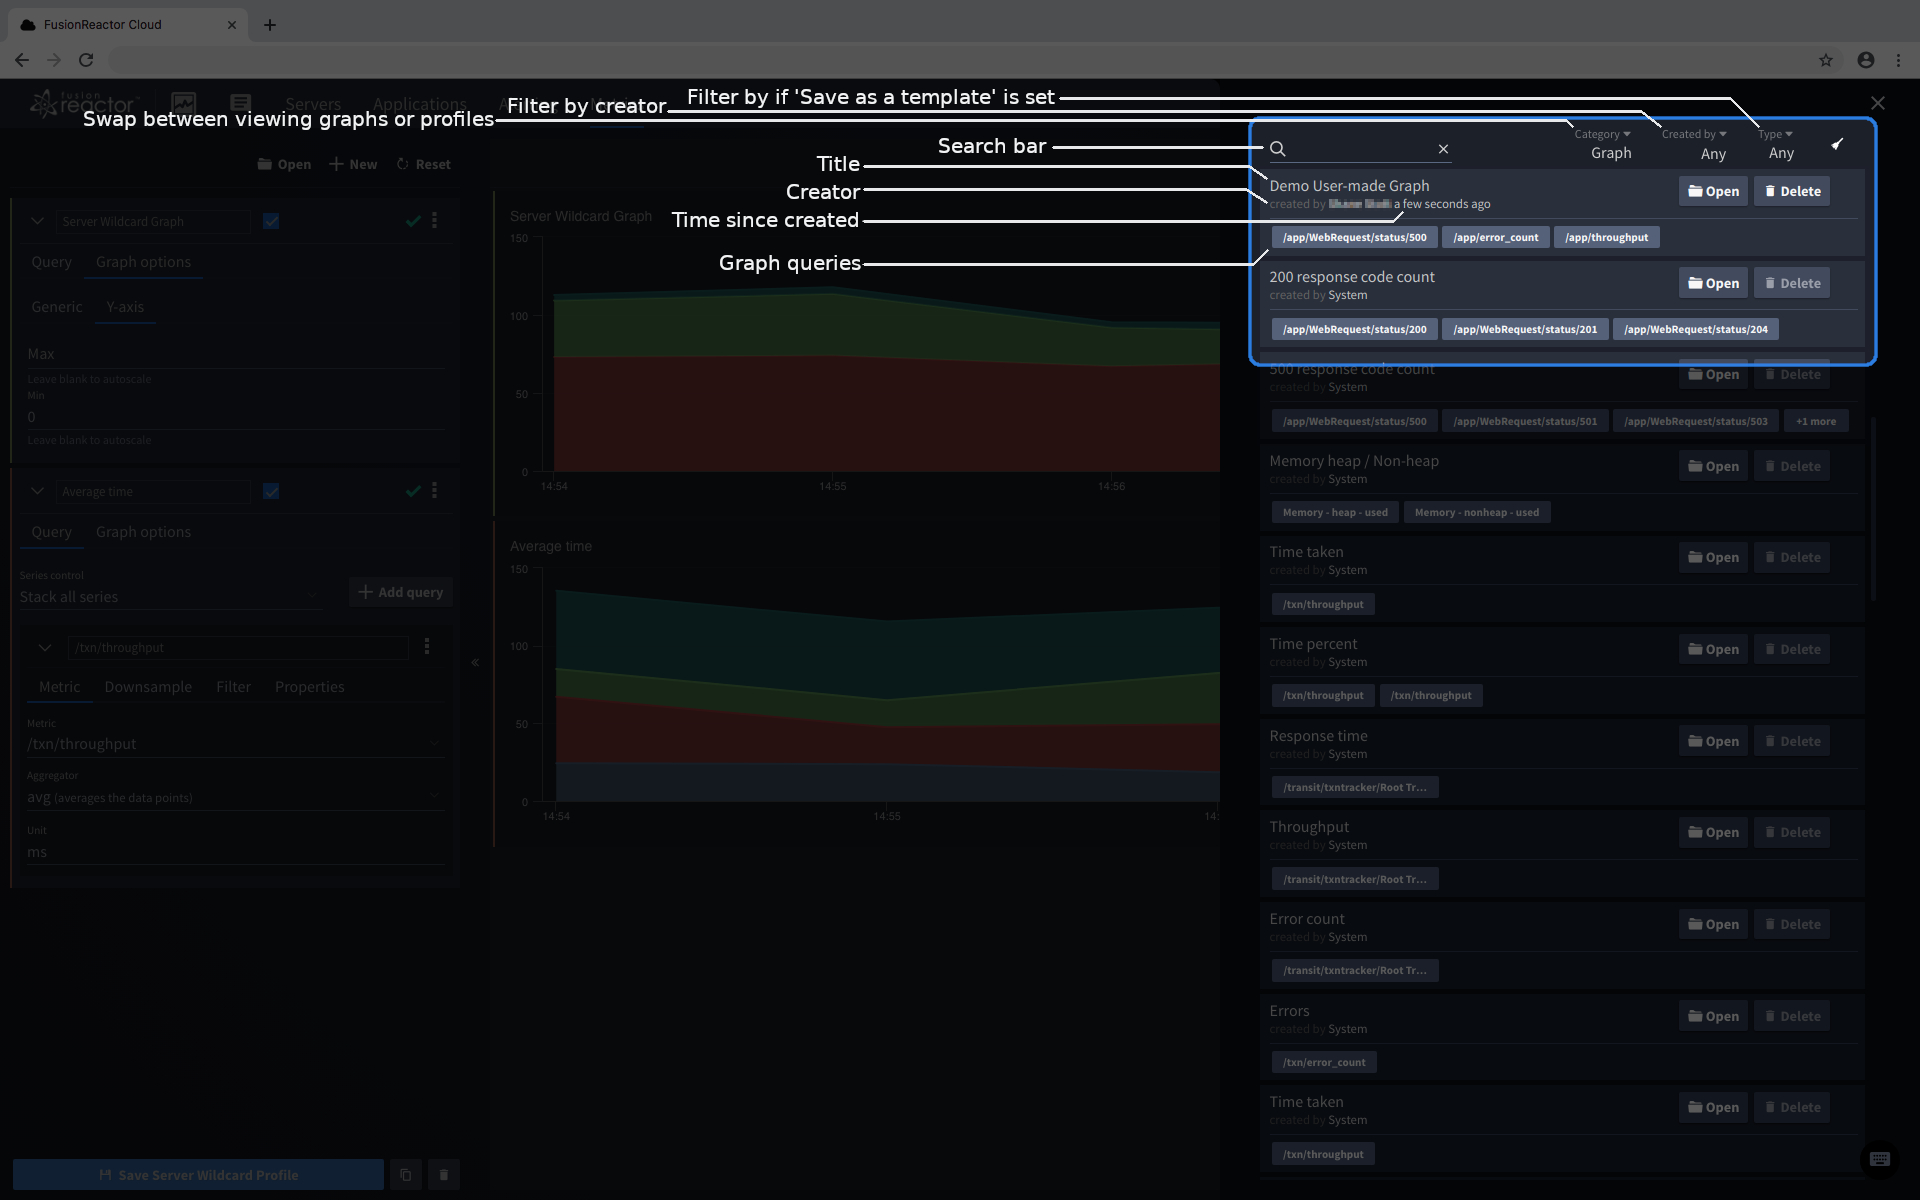Open the Error count graph
This screenshot has width=1920, height=1200.
tap(1713, 924)
